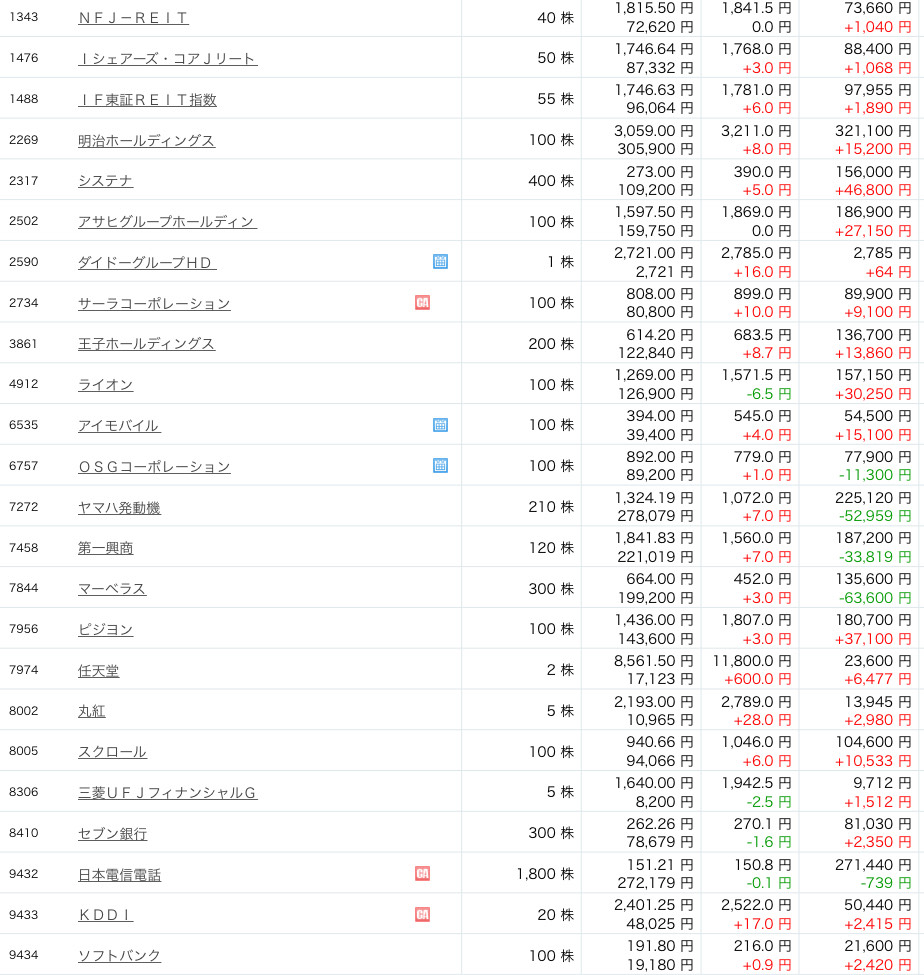
Task: Click 王子ホールディングス price 683.5 円
Action: 762,335
